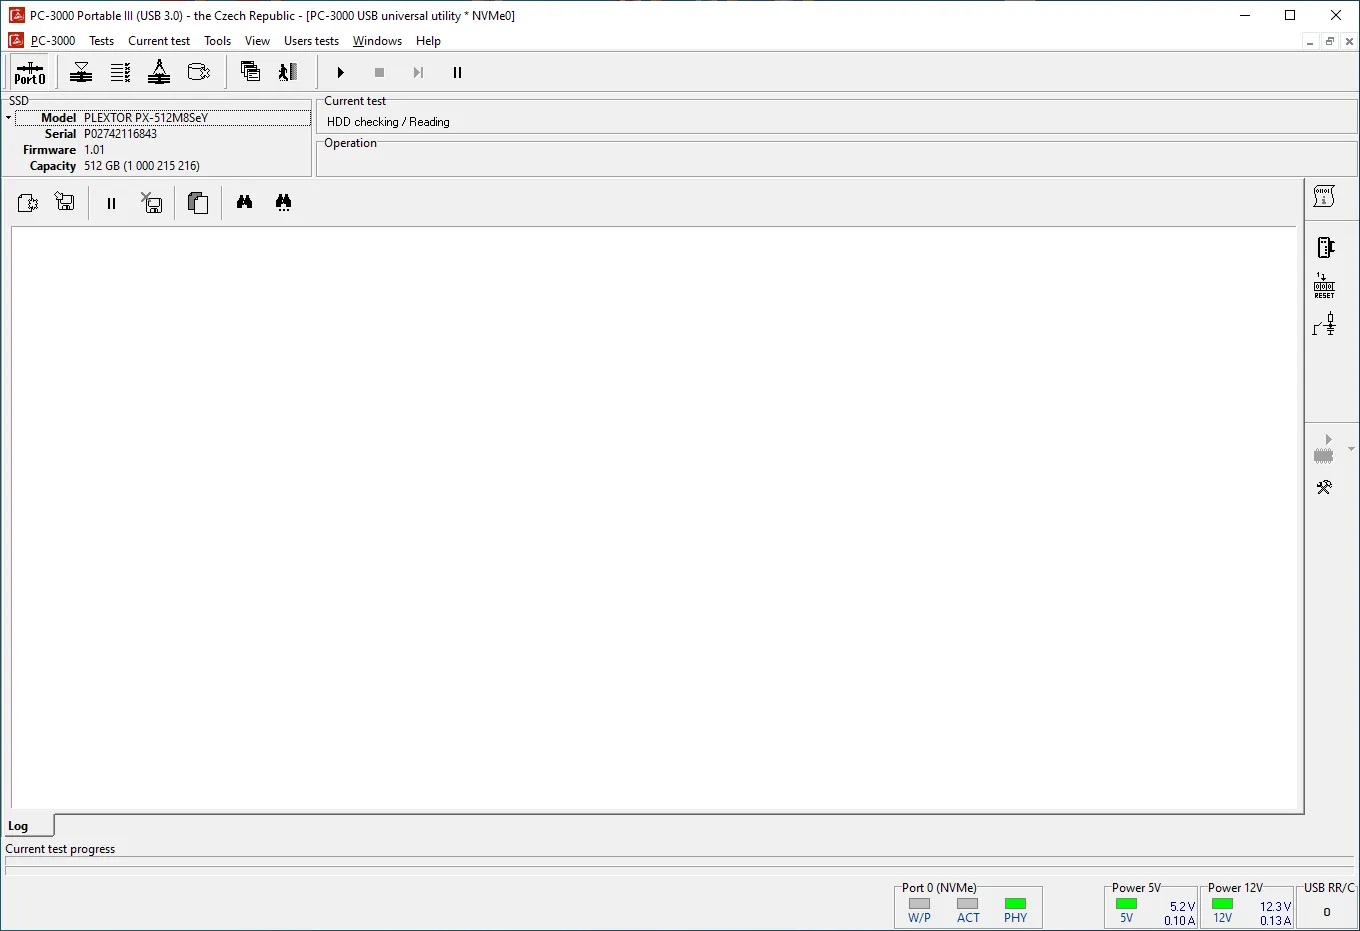Open the Tests menu
The image size is (1360, 931).
(101, 41)
